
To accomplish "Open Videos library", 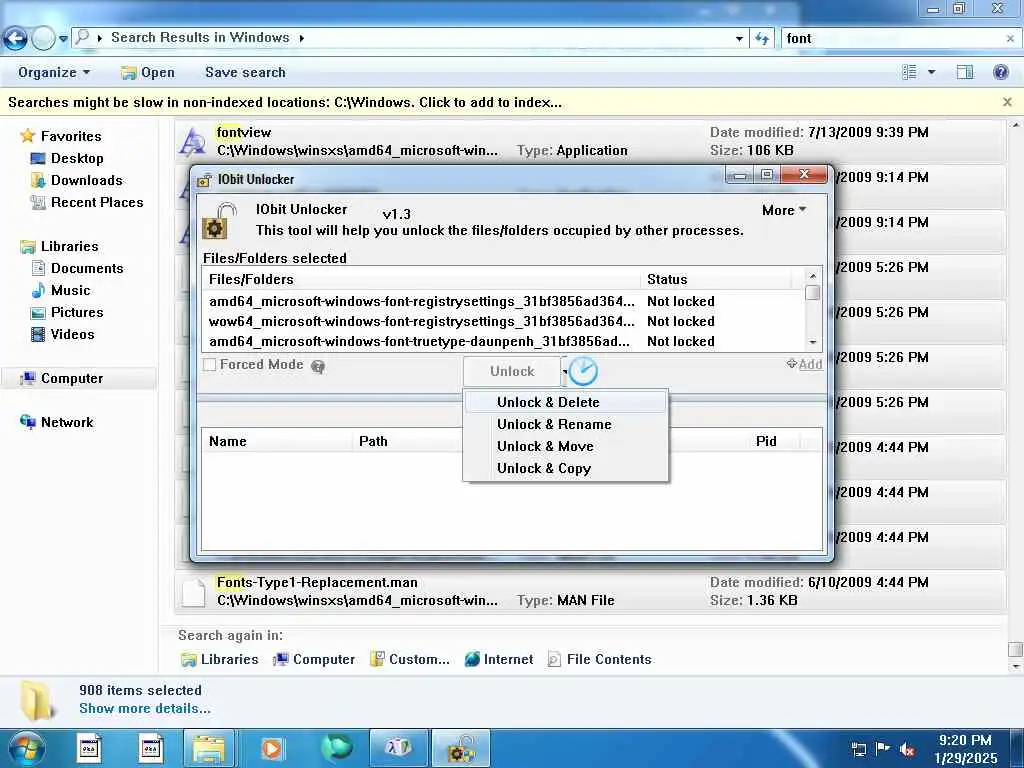I will (x=63, y=334).
